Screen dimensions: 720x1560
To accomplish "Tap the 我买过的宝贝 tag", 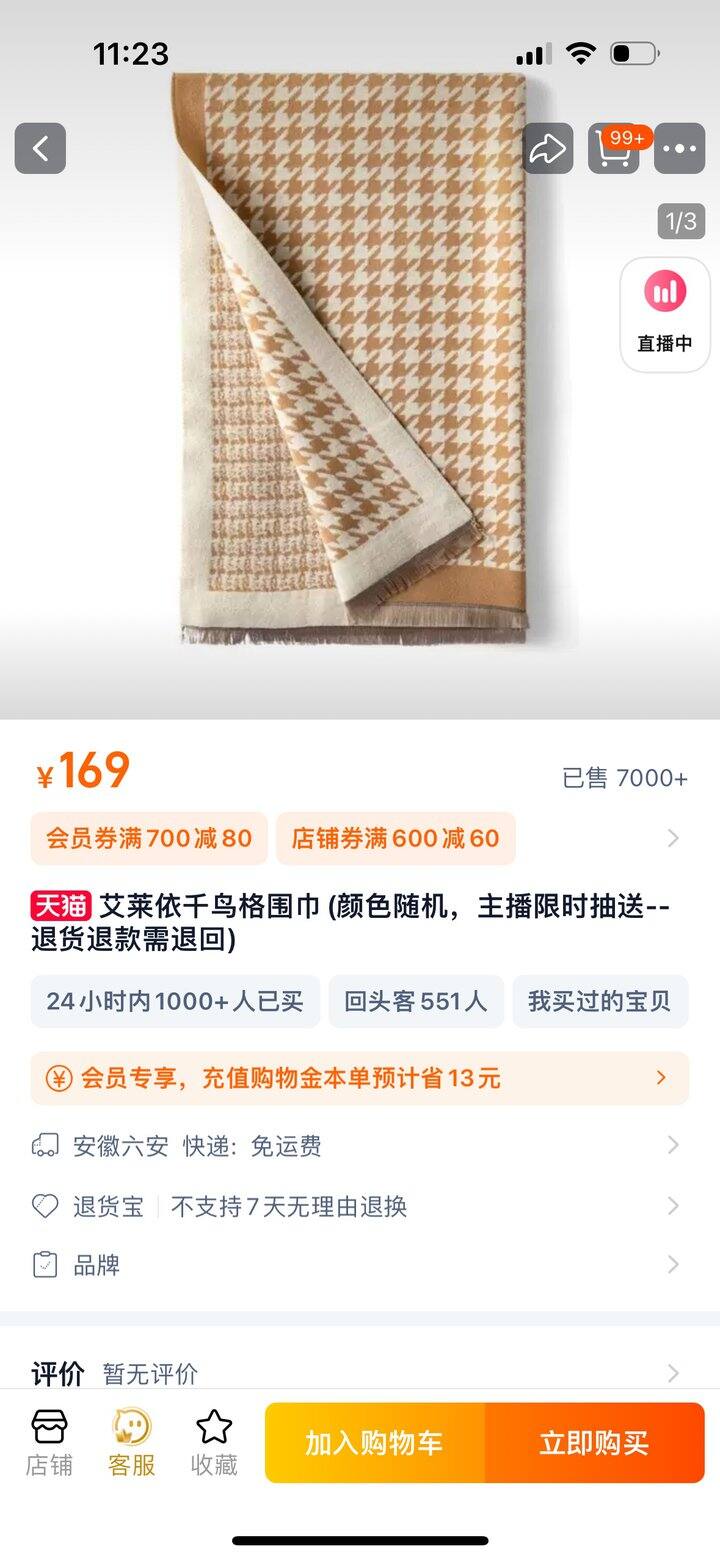I will pos(600,1001).
